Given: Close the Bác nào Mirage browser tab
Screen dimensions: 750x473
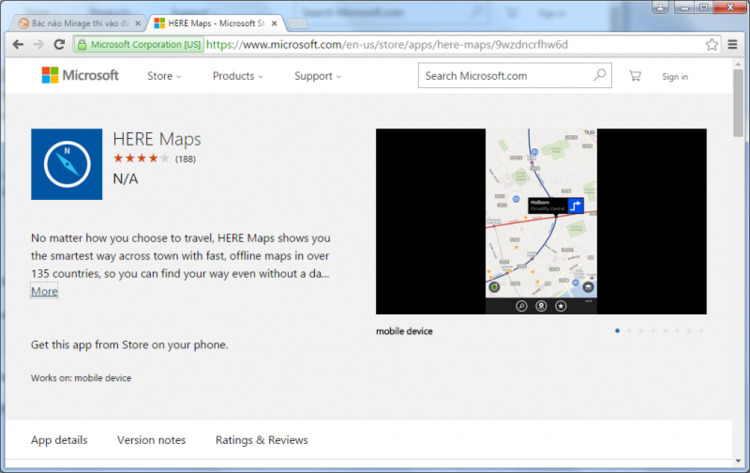Looking at the screenshot, I should point(138,23).
